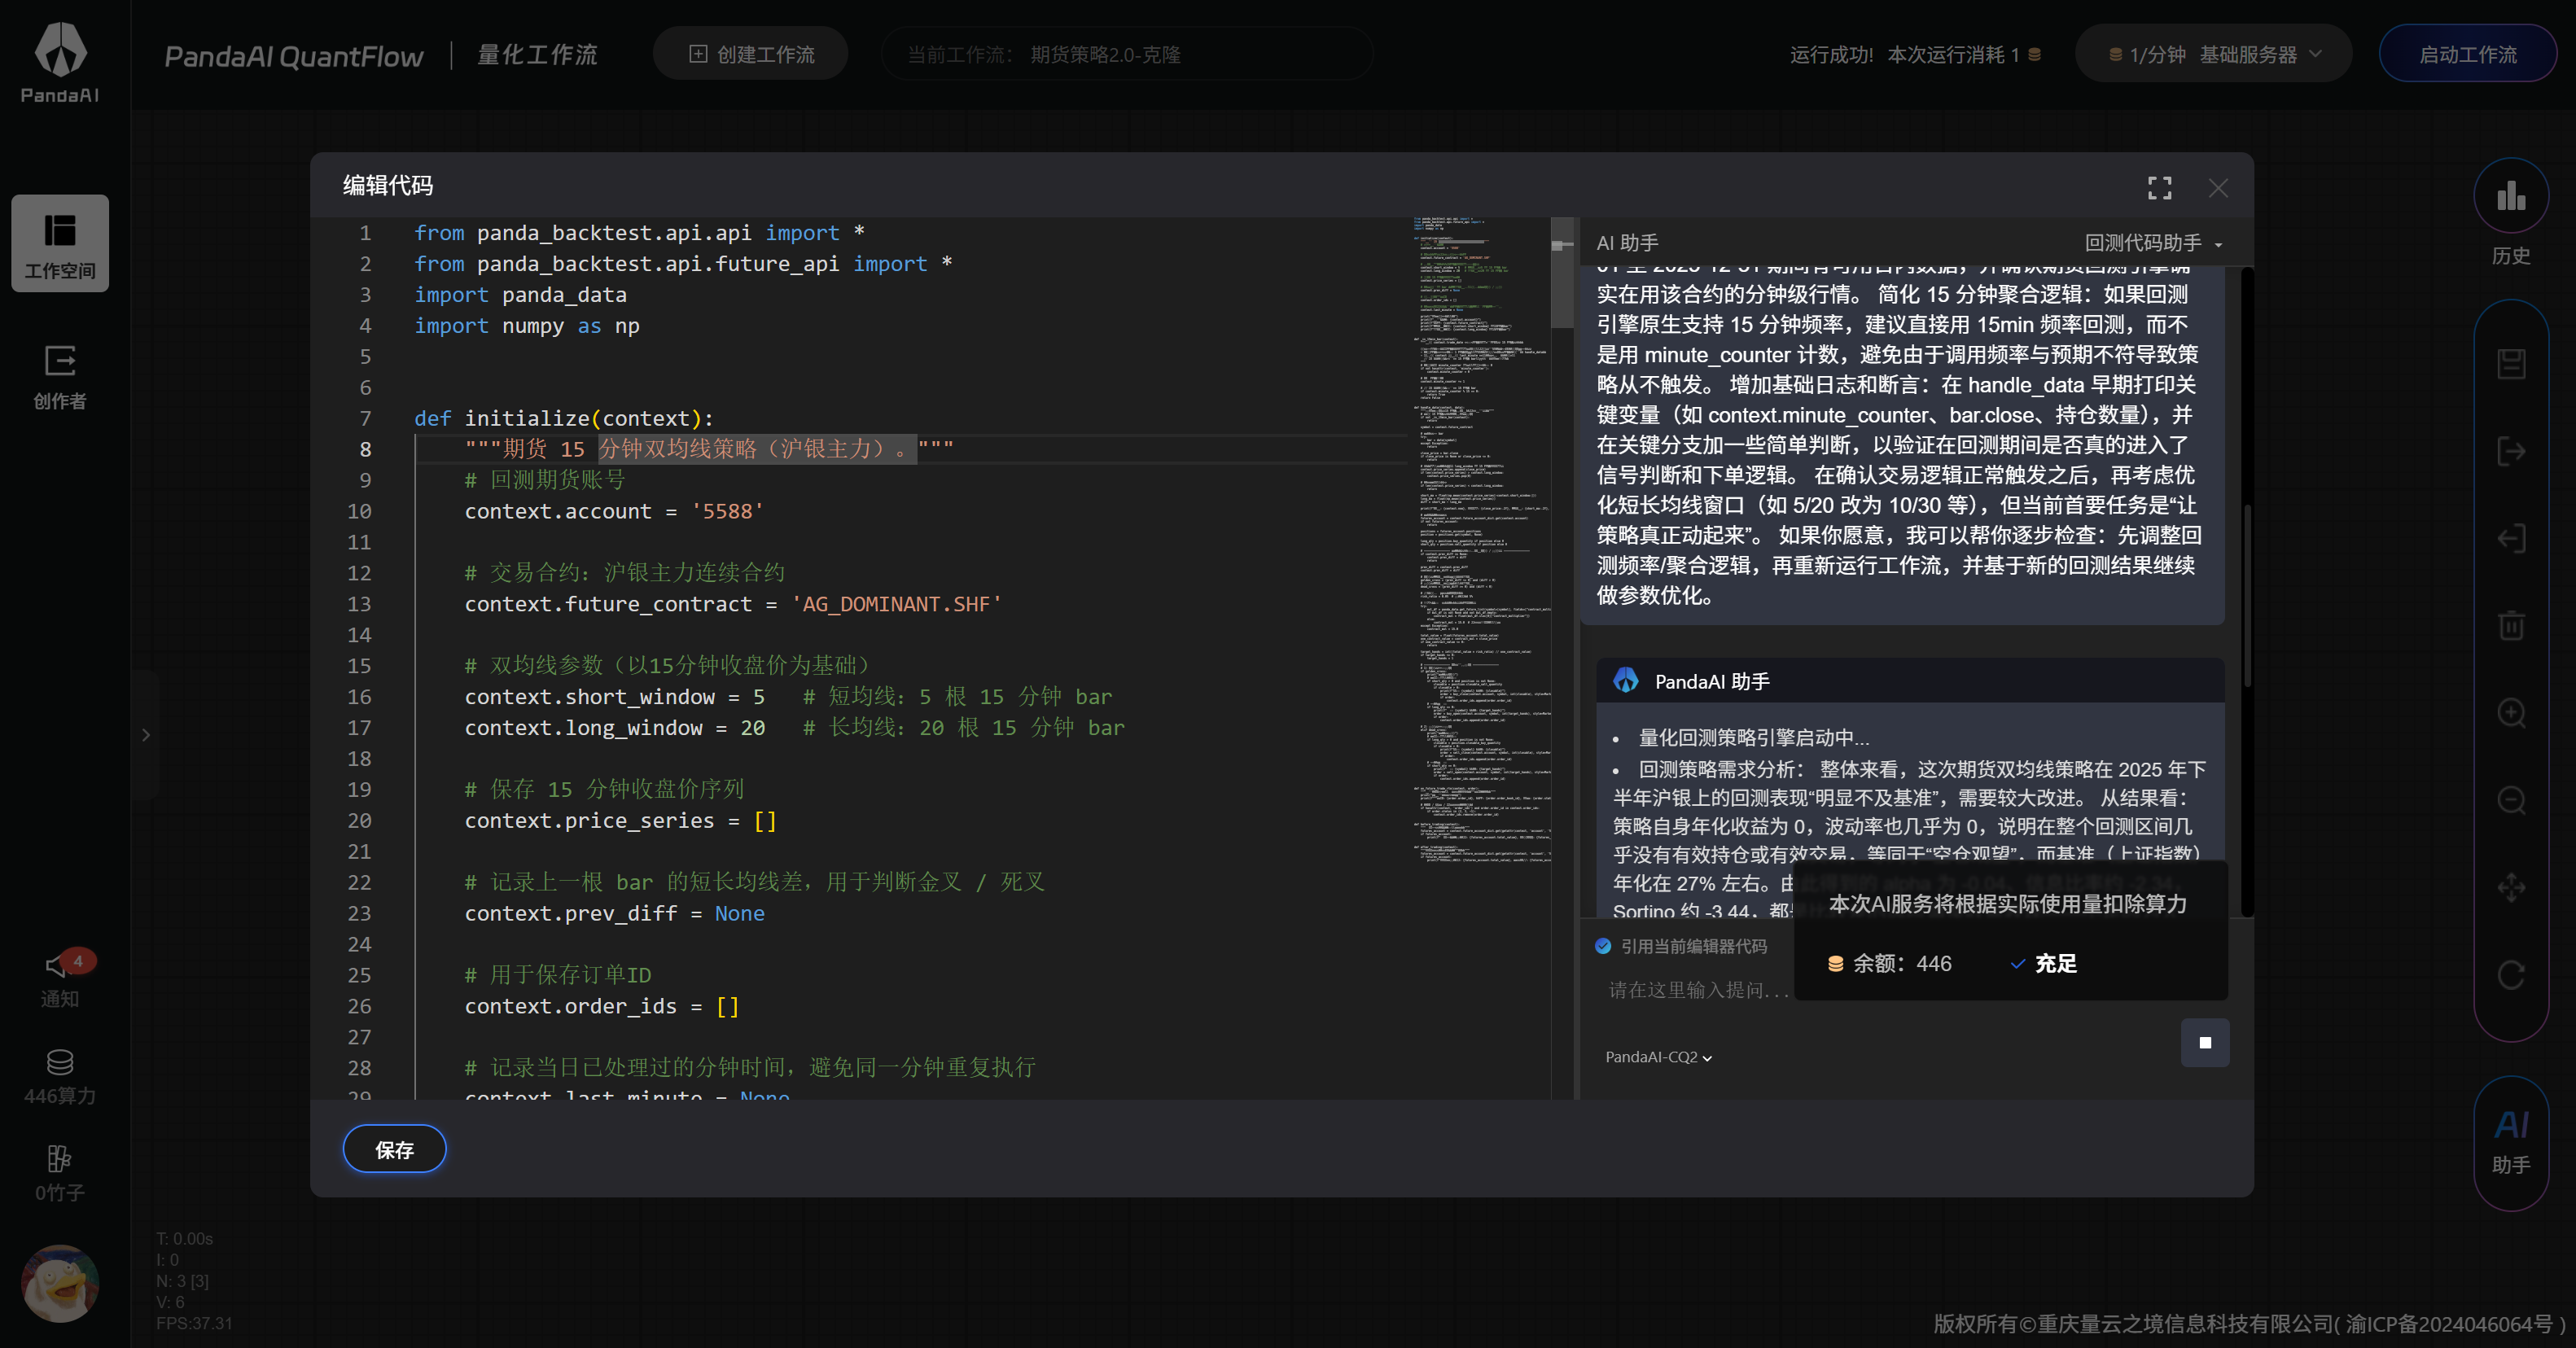This screenshot has width=2576, height=1348.
Task: Click the coin icon beside 余额 446
Action: [1835, 963]
